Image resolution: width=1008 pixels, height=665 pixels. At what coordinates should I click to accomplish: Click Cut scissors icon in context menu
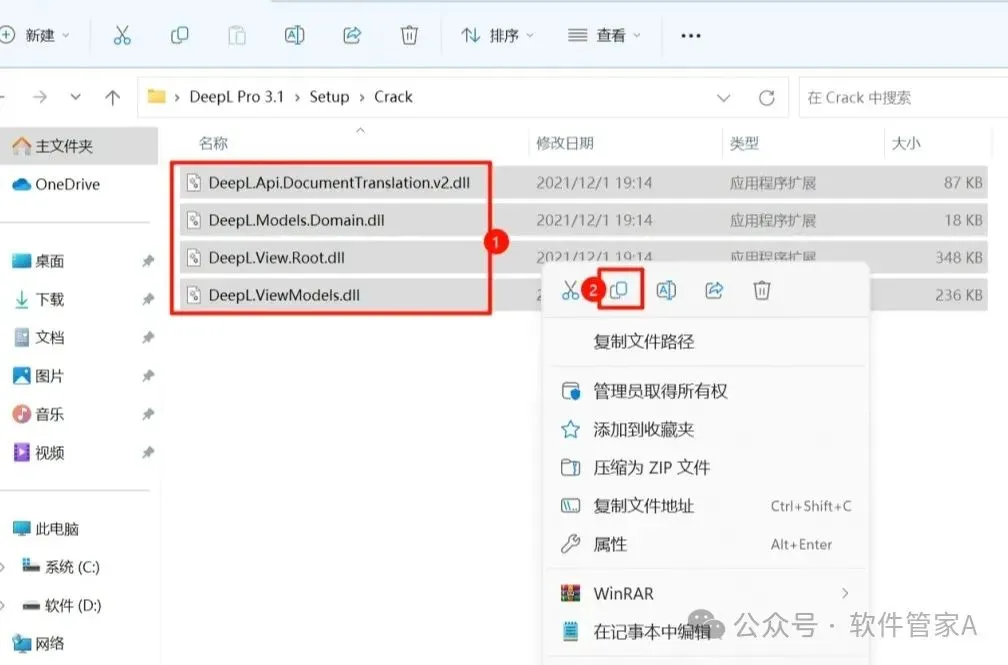570,291
